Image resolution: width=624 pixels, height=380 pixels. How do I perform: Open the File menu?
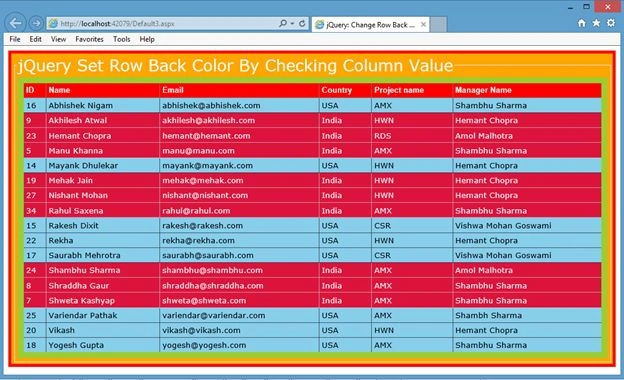tap(15, 39)
